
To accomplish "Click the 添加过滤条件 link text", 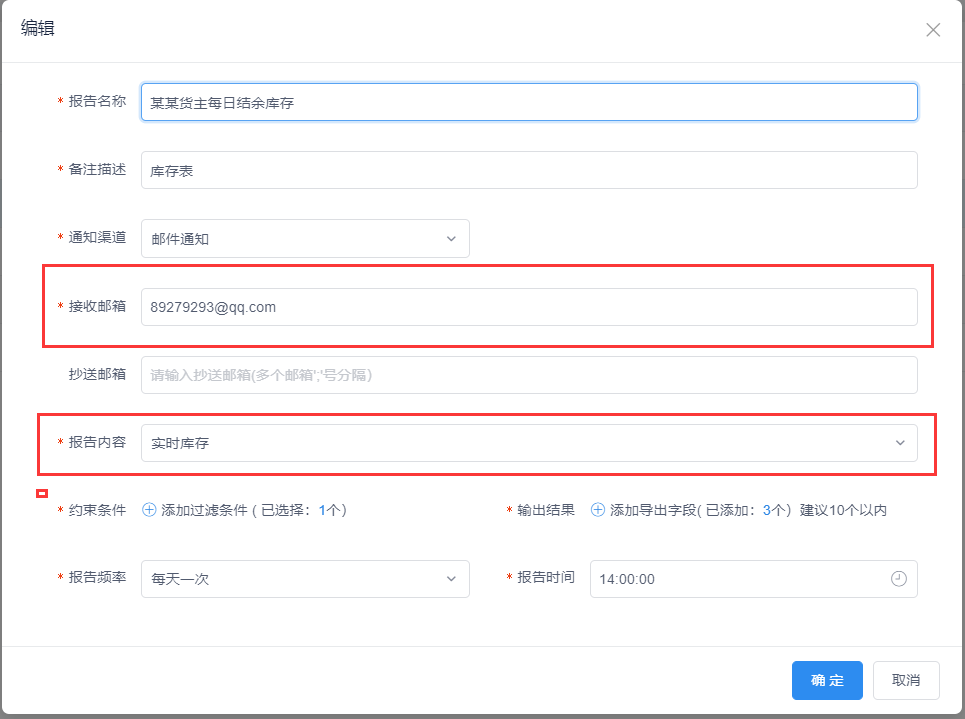I will [x=204, y=510].
